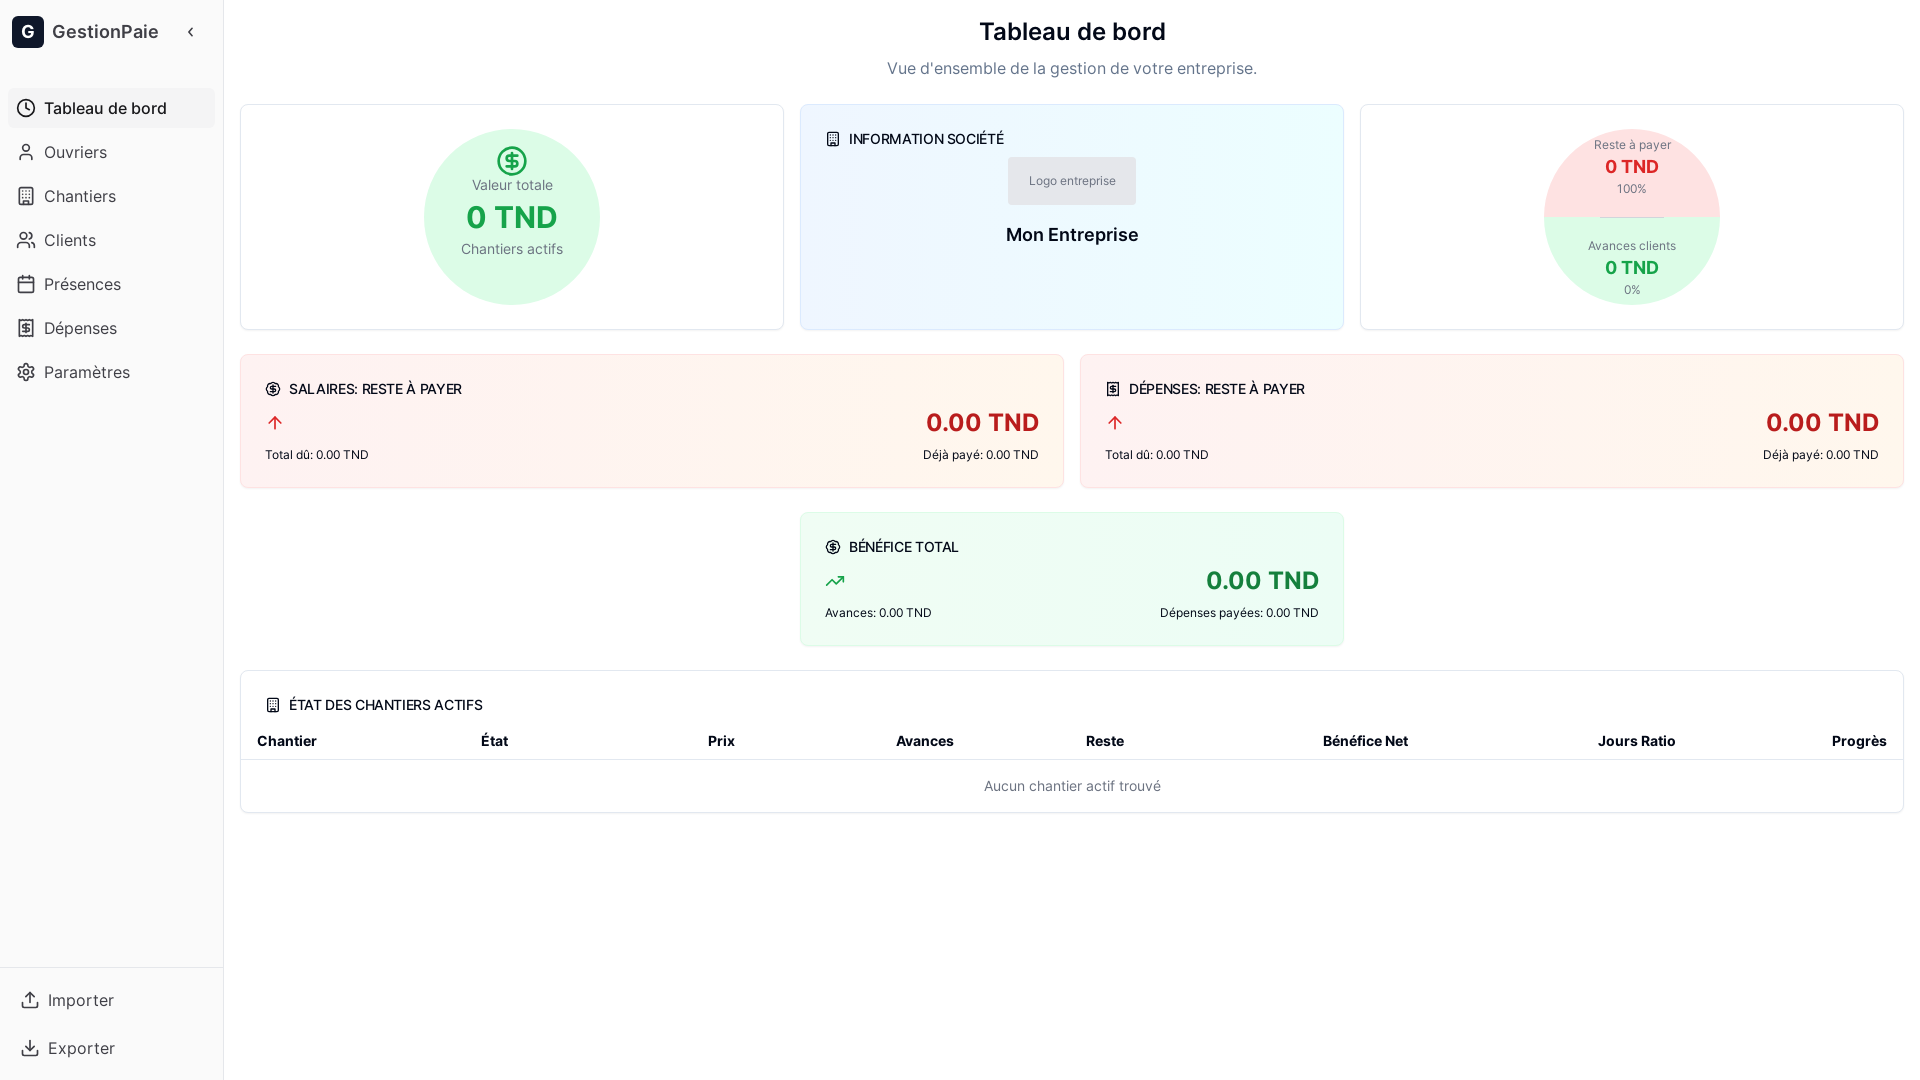The width and height of the screenshot is (1920, 1080).
Task: Click the green Avances clients half-circle
Action: tap(1632, 261)
